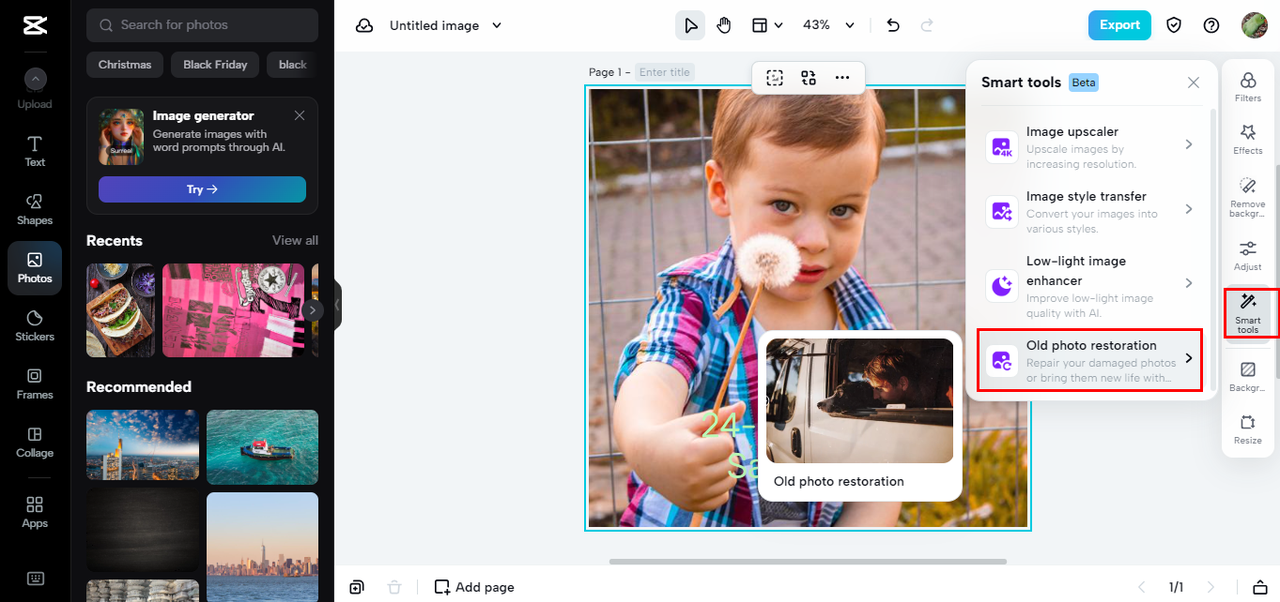
Task: Close the Smart tools panel
Action: click(x=1193, y=83)
